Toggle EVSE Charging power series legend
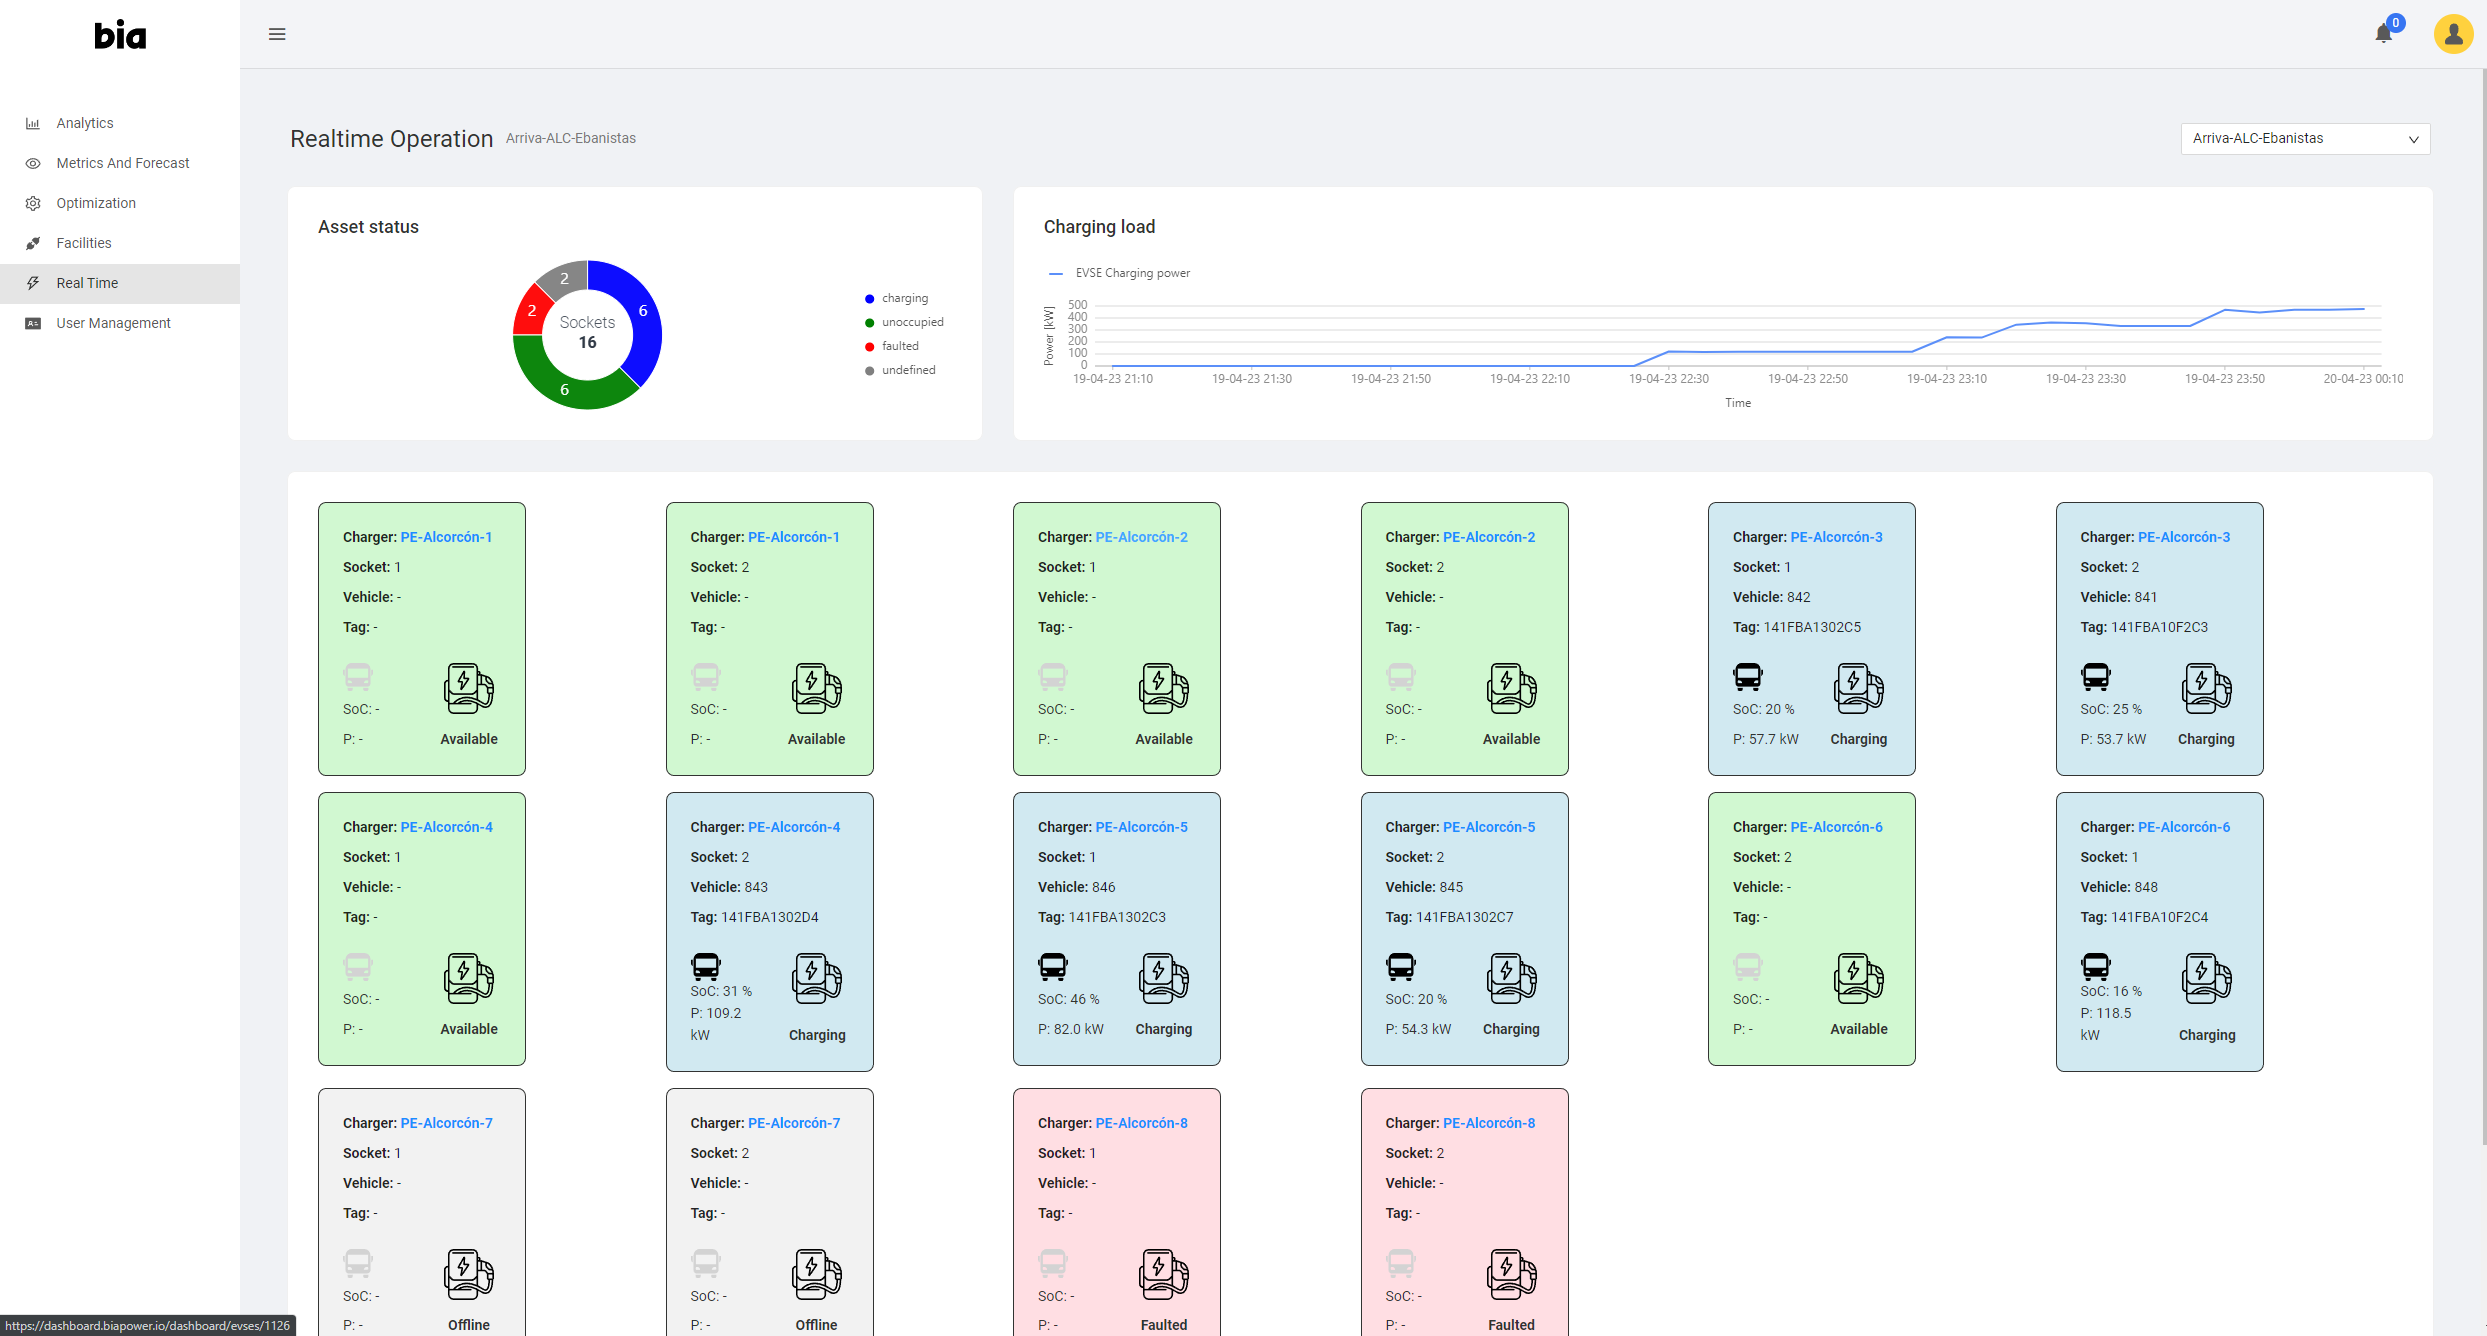This screenshot has width=2487, height=1336. (x=1131, y=273)
